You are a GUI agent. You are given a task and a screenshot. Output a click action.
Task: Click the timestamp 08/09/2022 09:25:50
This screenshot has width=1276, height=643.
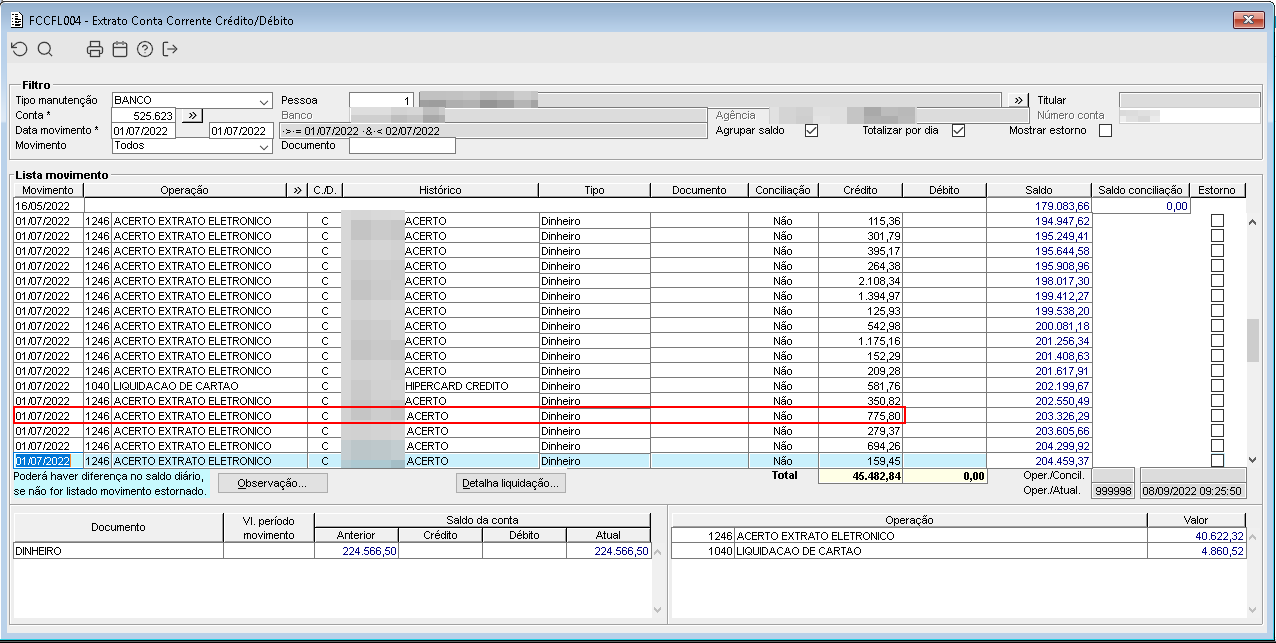tap(1195, 491)
